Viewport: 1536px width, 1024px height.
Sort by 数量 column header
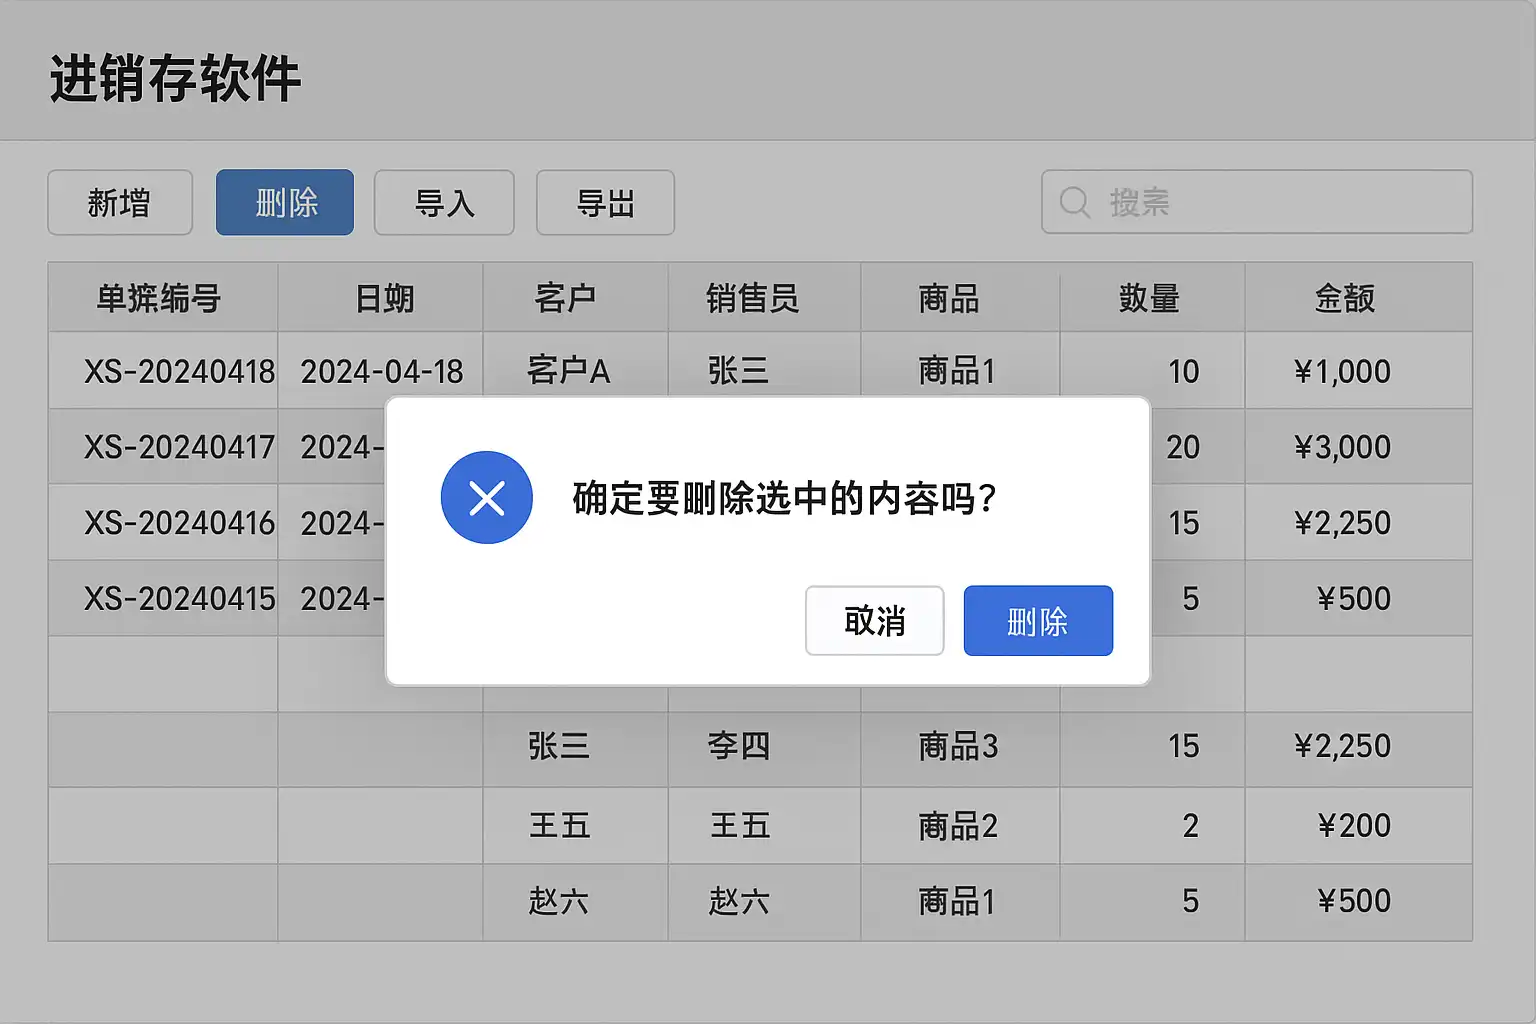pos(1149,298)
